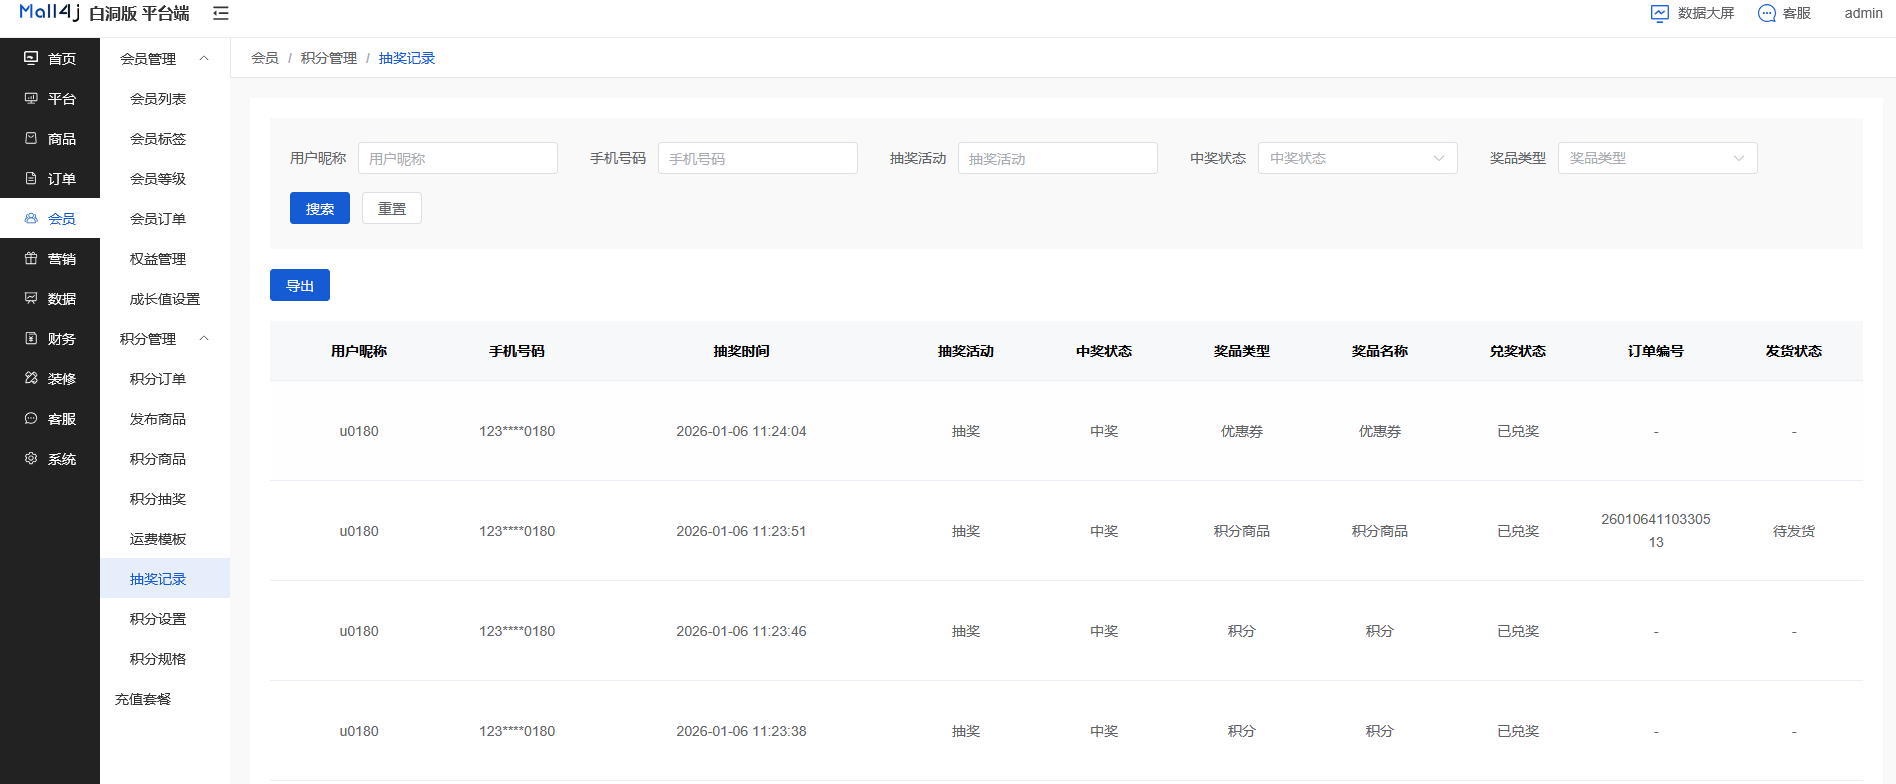Click 积分商品 in the 奖品名称 column
Viewport: 1896px width, 784px height.
[x=1380, y=531]
